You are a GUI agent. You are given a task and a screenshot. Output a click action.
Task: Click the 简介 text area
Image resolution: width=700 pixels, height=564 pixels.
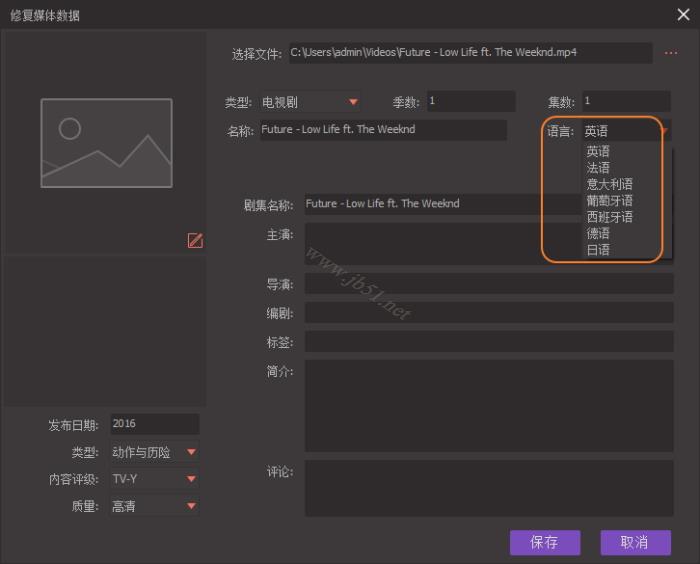pos(489,406)
